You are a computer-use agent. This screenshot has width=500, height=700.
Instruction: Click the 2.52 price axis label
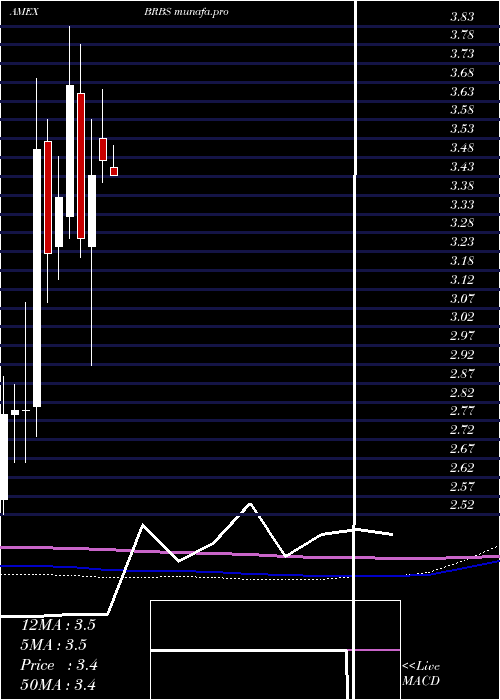click(x=462, y=505)
